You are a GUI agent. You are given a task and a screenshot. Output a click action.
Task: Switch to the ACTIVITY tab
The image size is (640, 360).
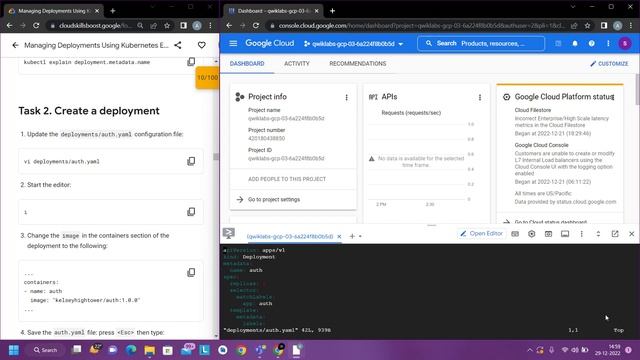tap(297, 64)
